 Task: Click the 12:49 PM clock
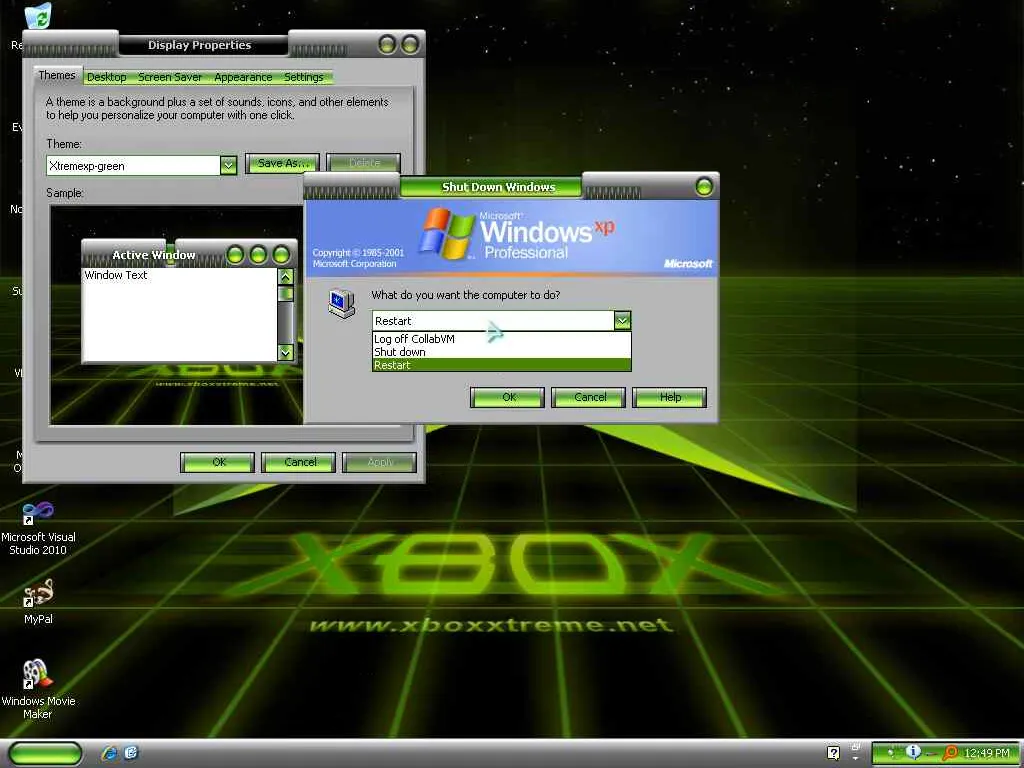tap(986, 753)
